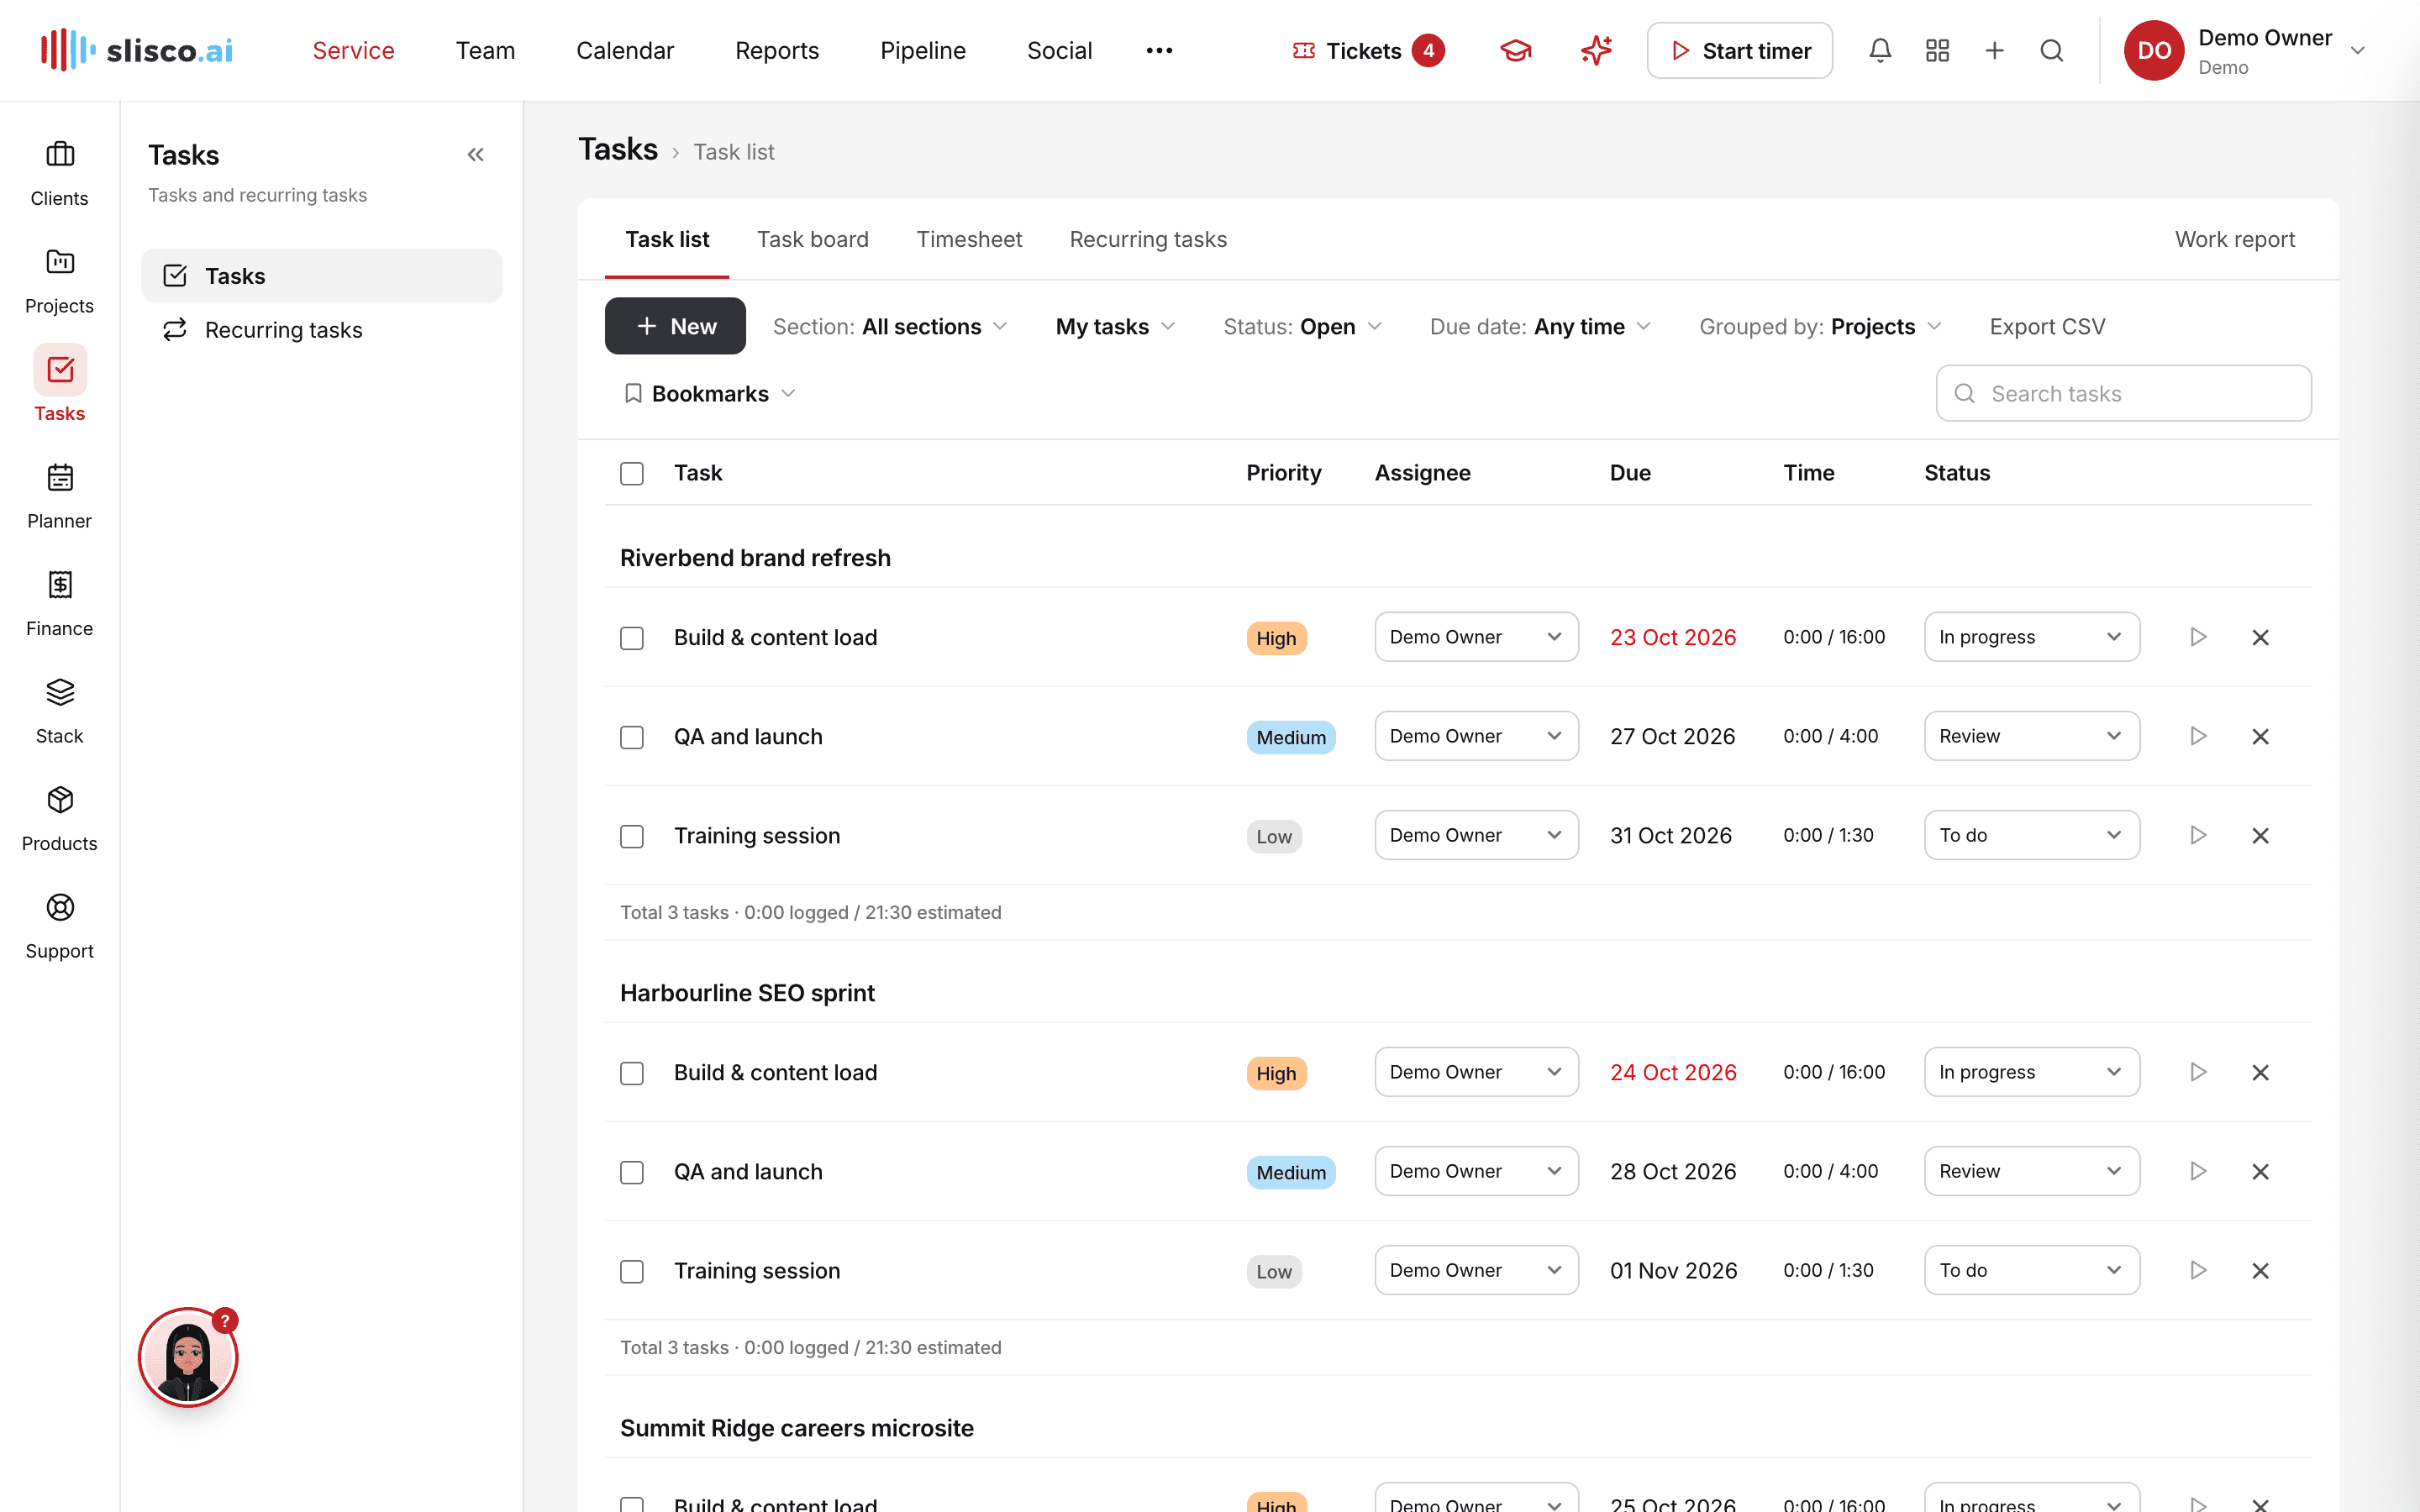Switch to the Recurring tasks tab
The width and height of the screenshot is (2420, 1512).
(1148, 239)
